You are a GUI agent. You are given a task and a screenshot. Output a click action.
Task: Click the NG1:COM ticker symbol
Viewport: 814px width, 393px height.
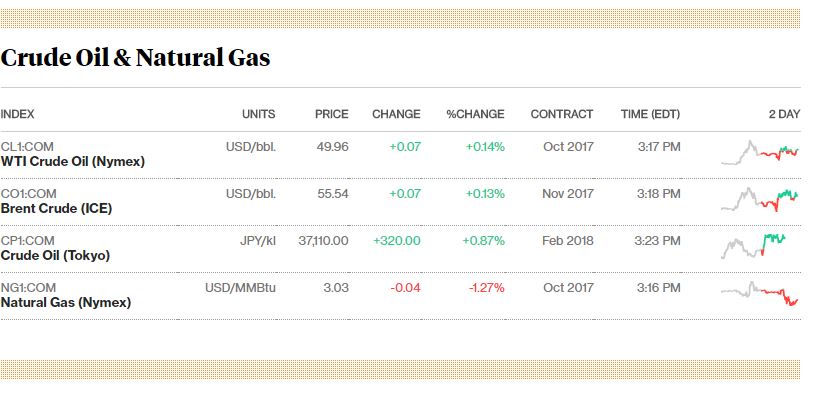tap(28, 287)
